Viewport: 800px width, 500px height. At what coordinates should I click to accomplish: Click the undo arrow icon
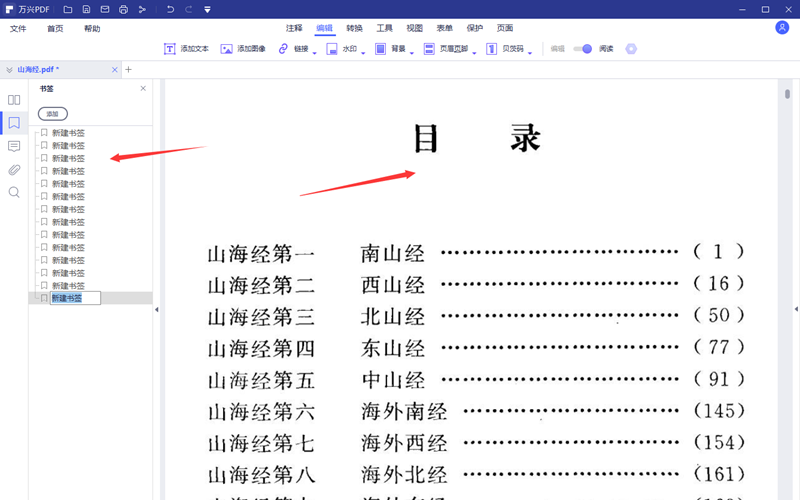click(x=170, y=9)
